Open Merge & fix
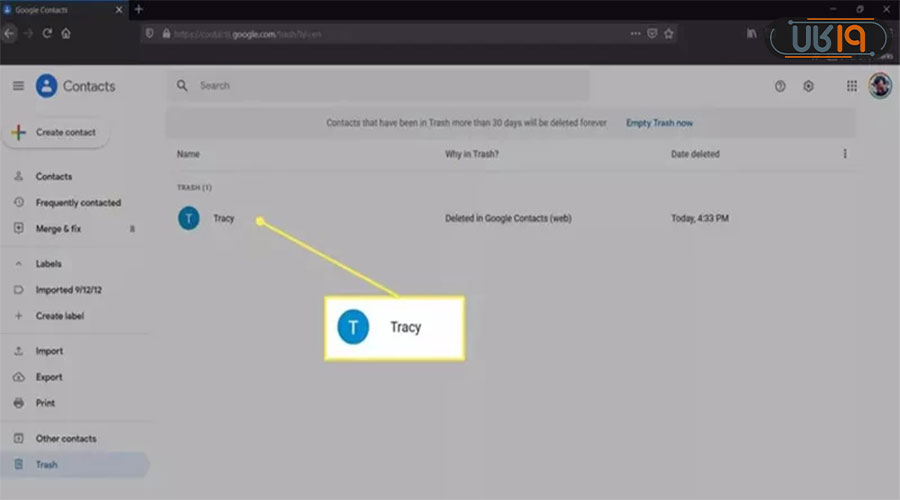Viewport: 900px width, 500px height. [x=58, y=228]
